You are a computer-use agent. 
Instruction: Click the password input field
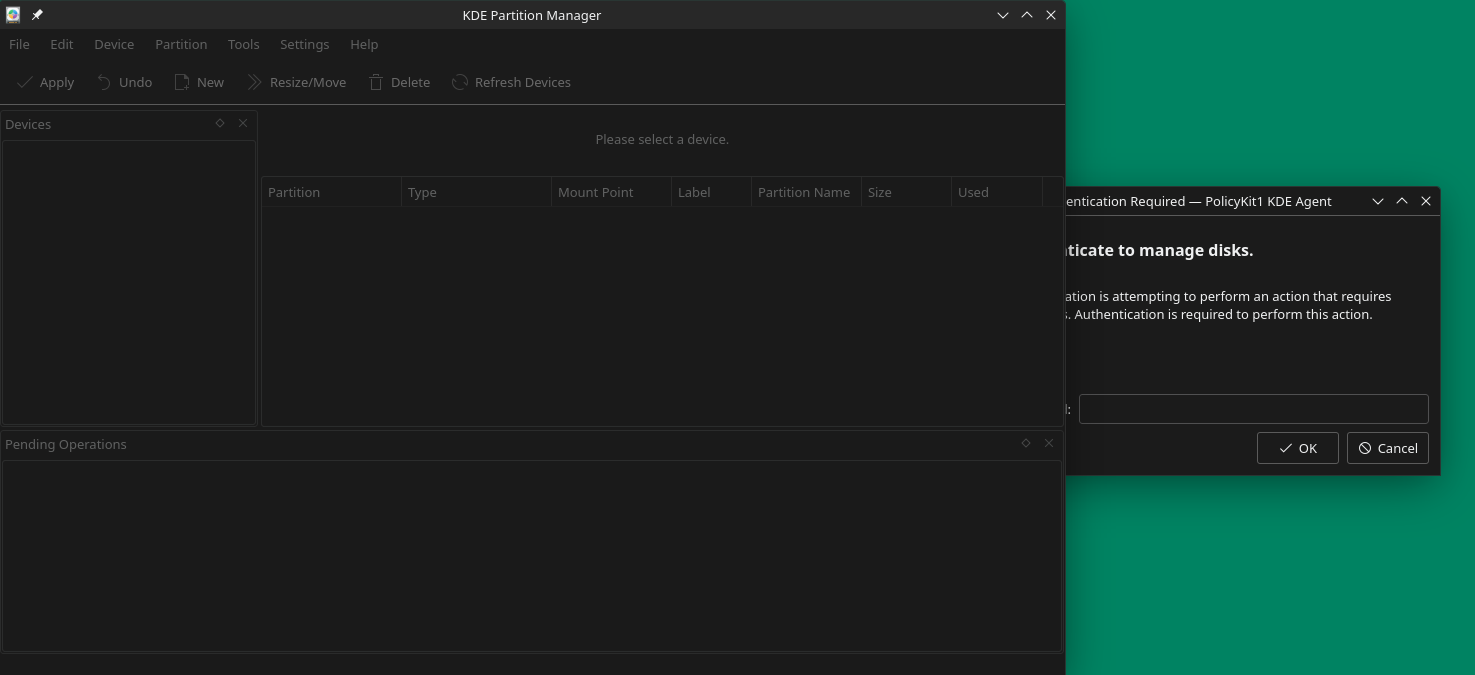click(x=1253, y=409)
